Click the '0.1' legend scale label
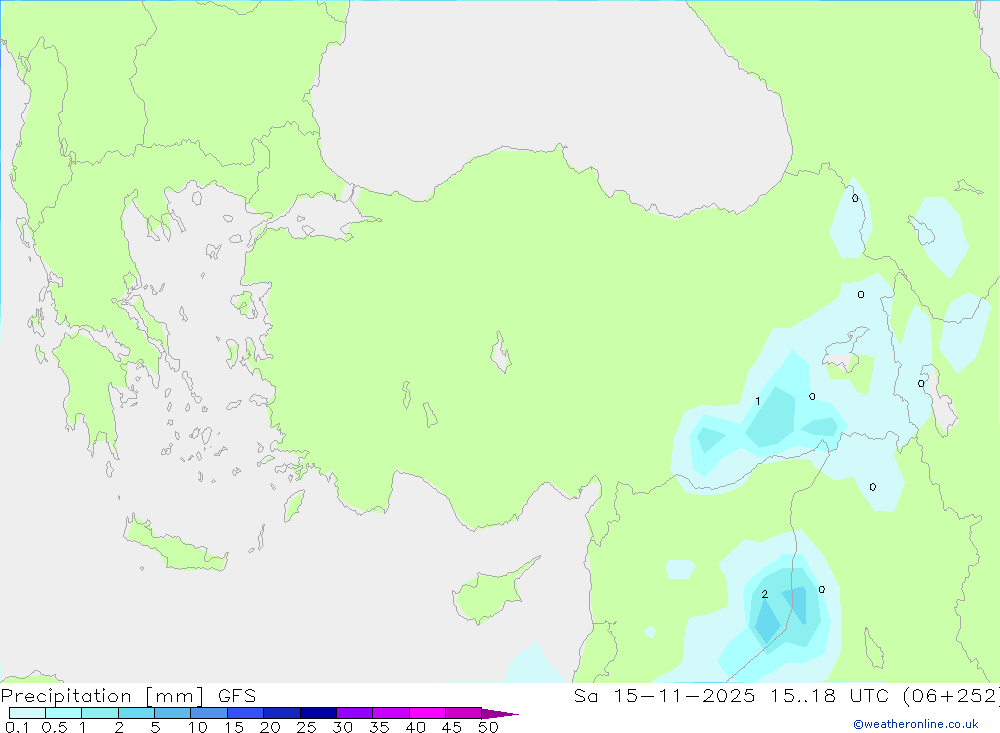 point(17,727)
